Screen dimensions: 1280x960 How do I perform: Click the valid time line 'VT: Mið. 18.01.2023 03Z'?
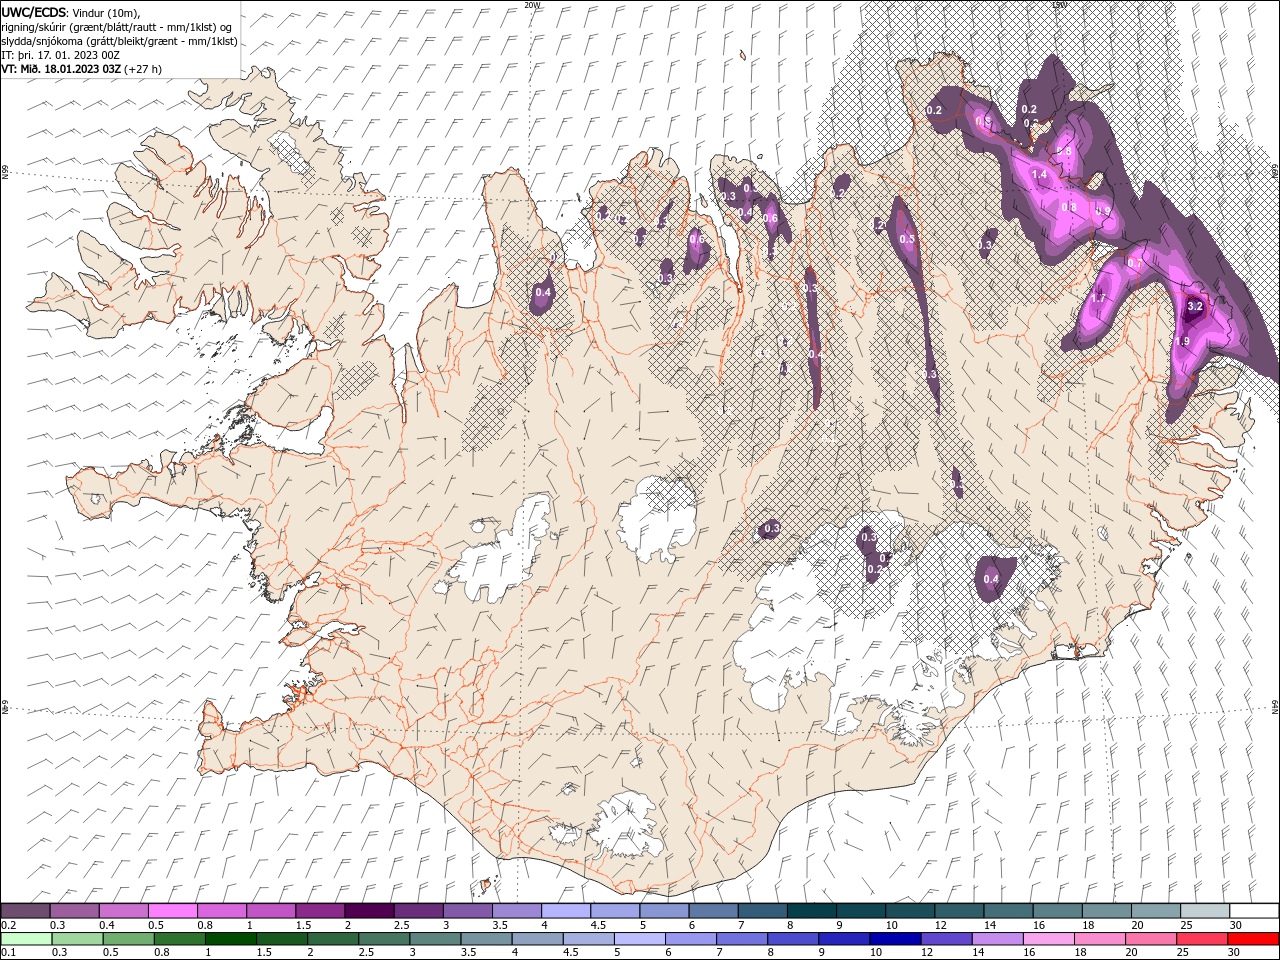59,69
